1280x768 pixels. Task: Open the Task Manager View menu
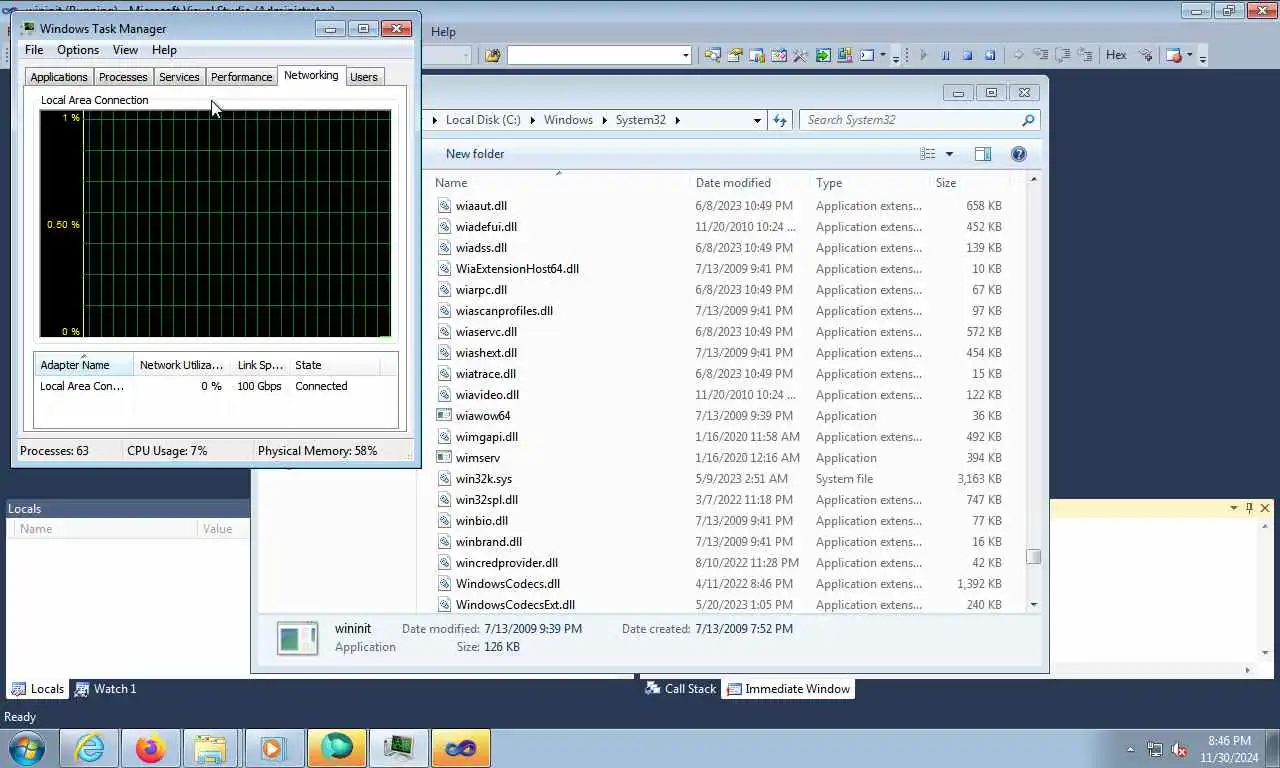[x=125, y=50]
